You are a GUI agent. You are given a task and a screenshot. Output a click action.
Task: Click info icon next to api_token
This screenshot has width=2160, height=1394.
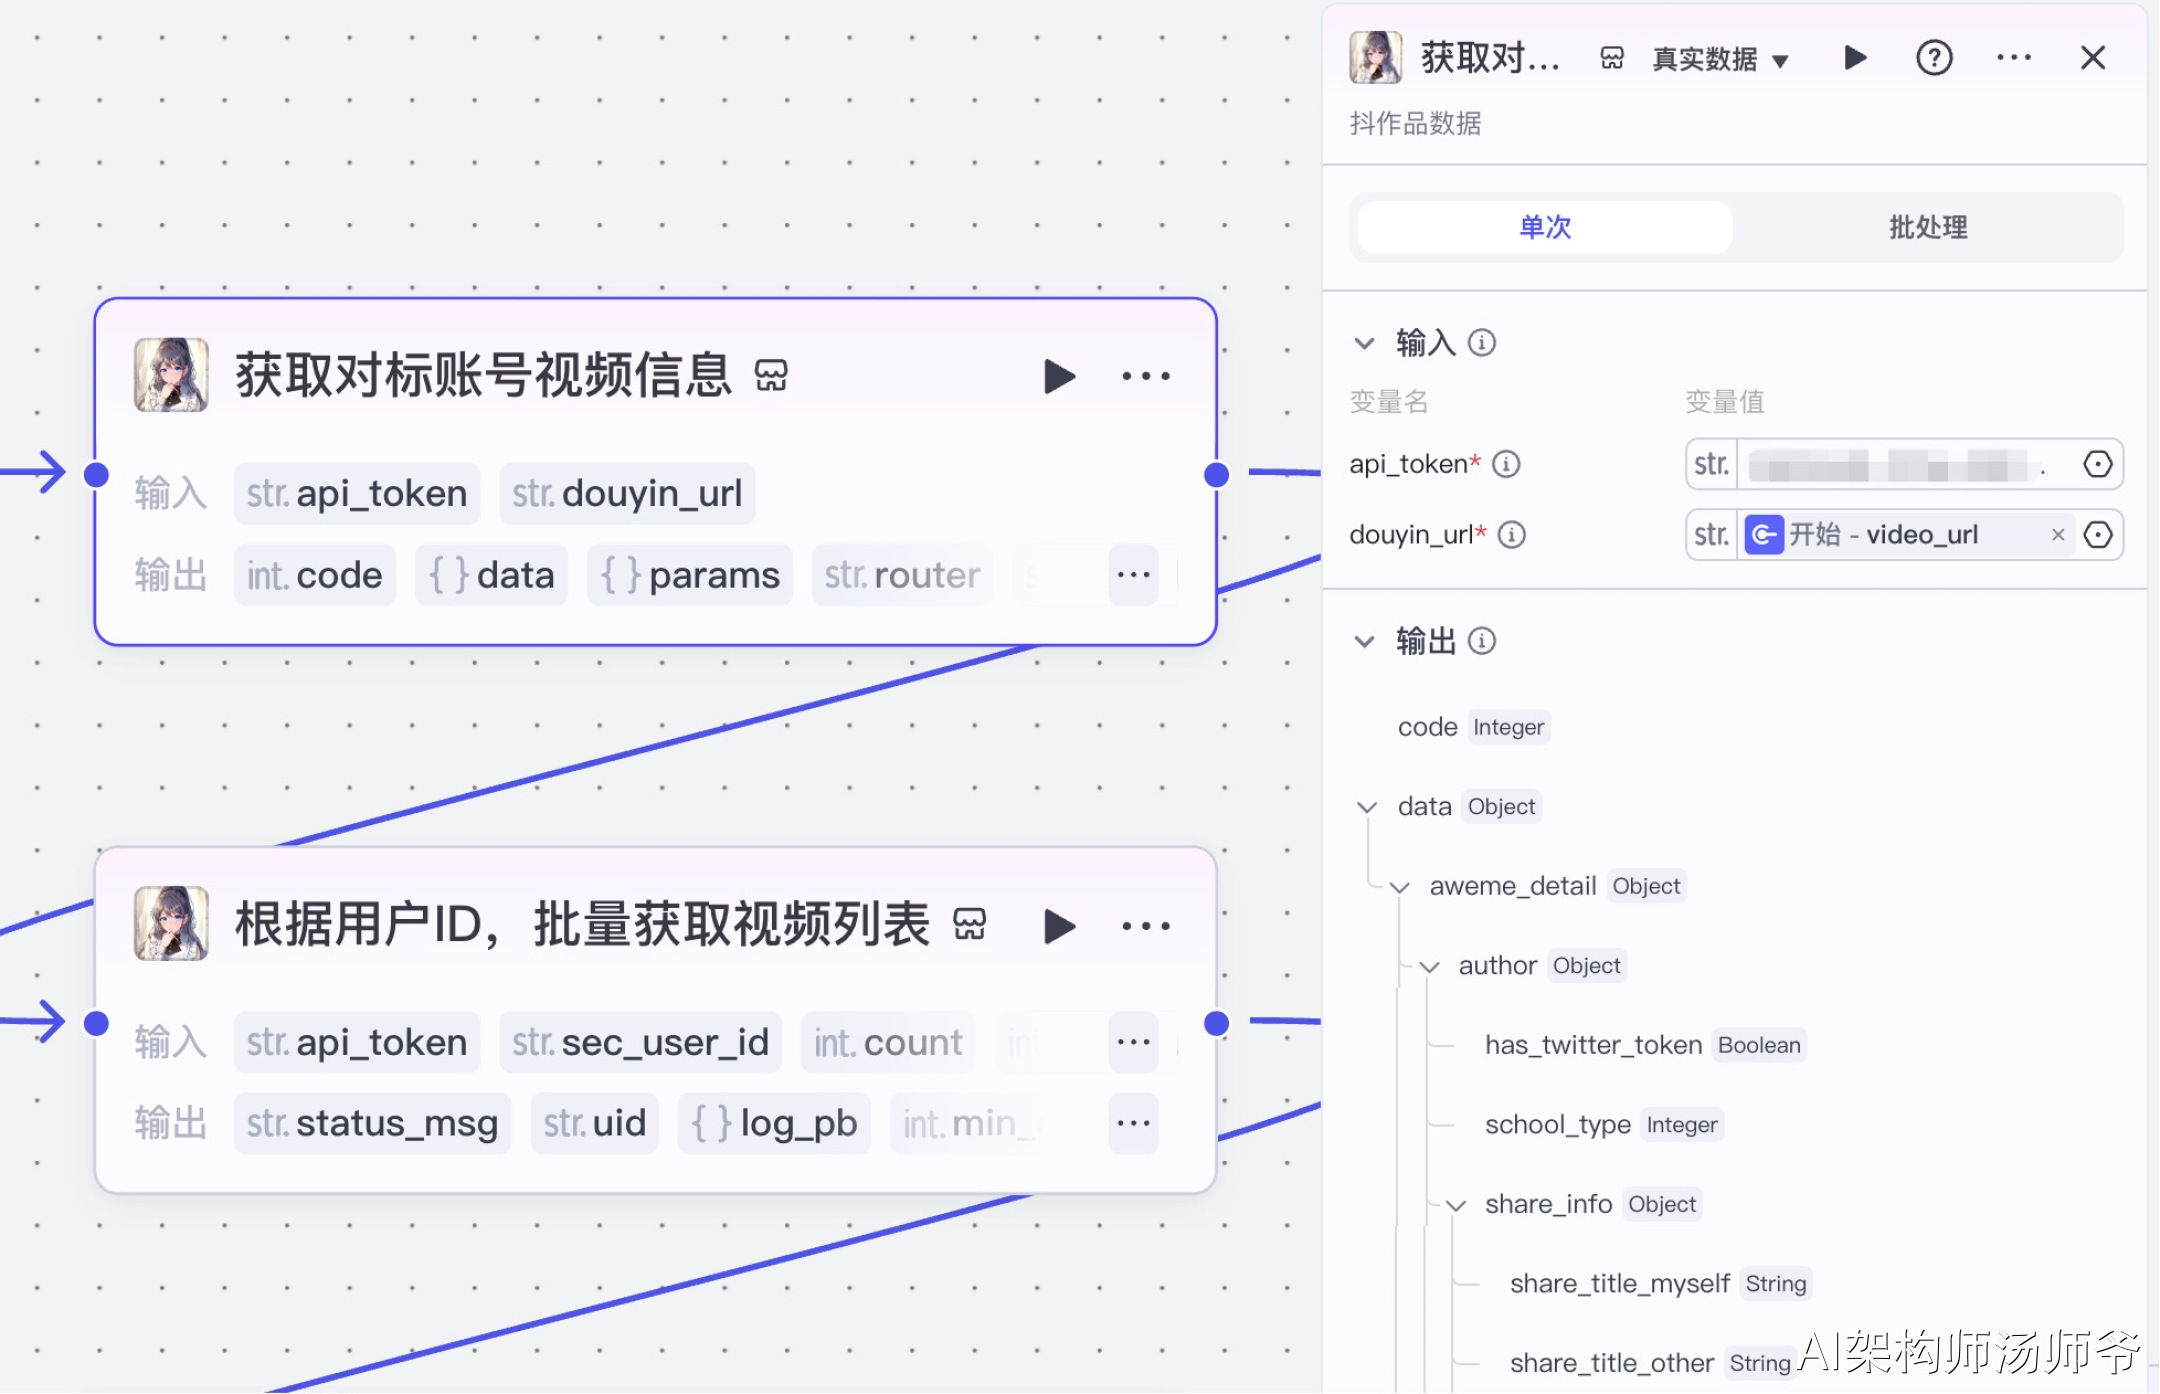[x=1506, y=464]
